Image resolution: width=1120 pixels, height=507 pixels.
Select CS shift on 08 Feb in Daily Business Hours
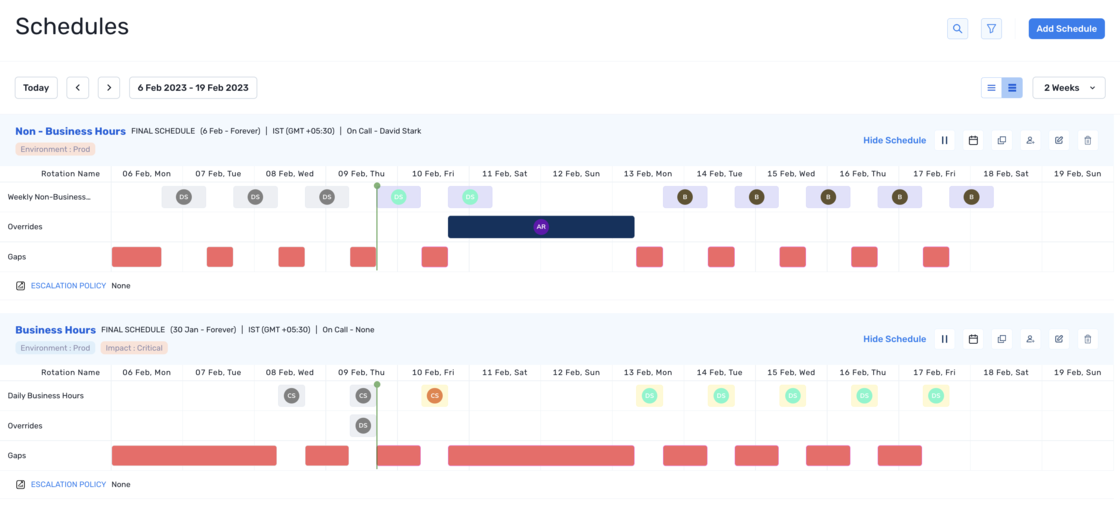pyautogui.click(x=291, y=396)
